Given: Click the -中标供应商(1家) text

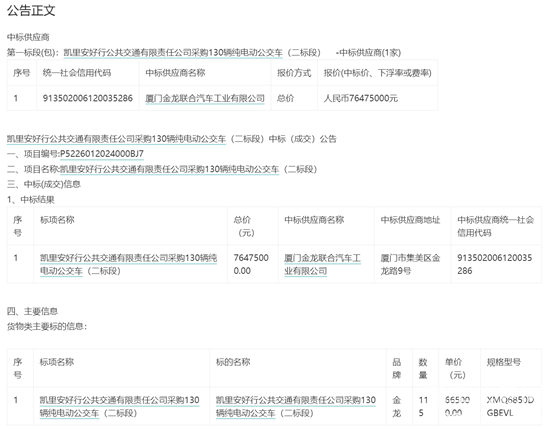Looking at the screenshot, I should pyautogui.click(x=368, y=53).
